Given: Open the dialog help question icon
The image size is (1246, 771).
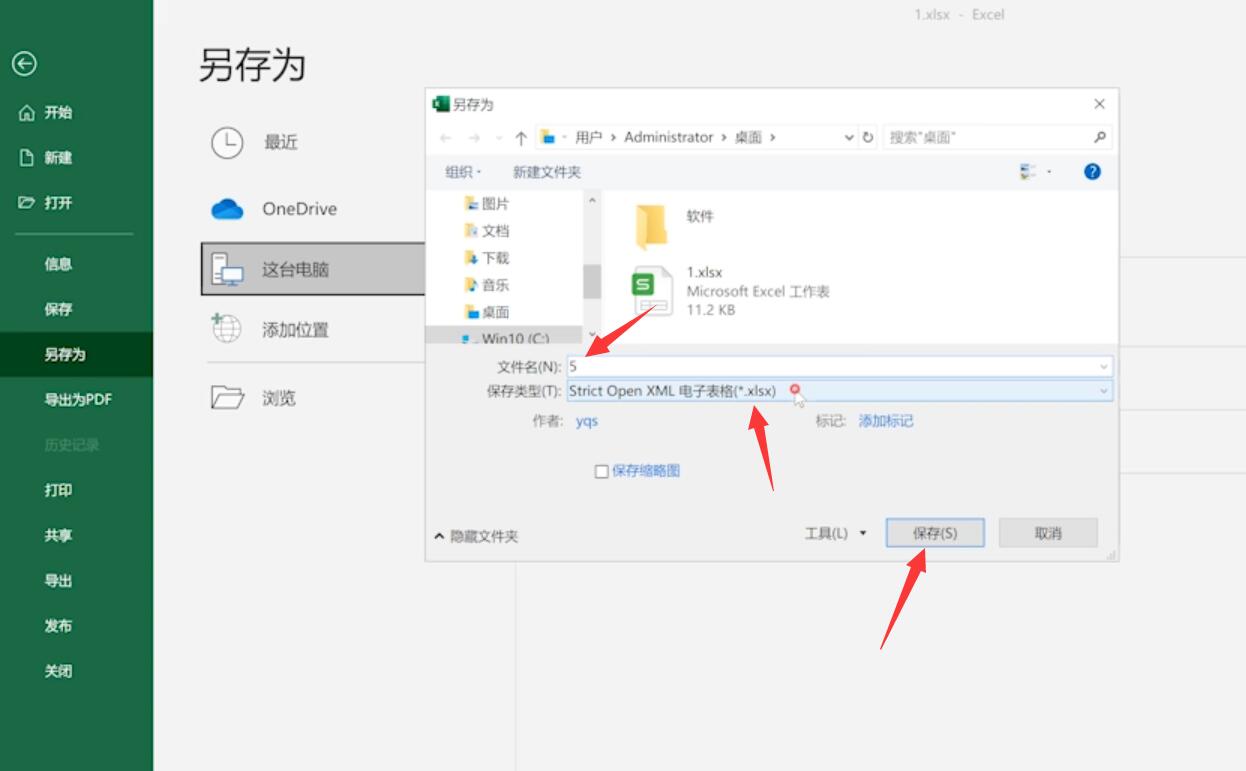Looking at the screenshot, I should click(1092, 172).
